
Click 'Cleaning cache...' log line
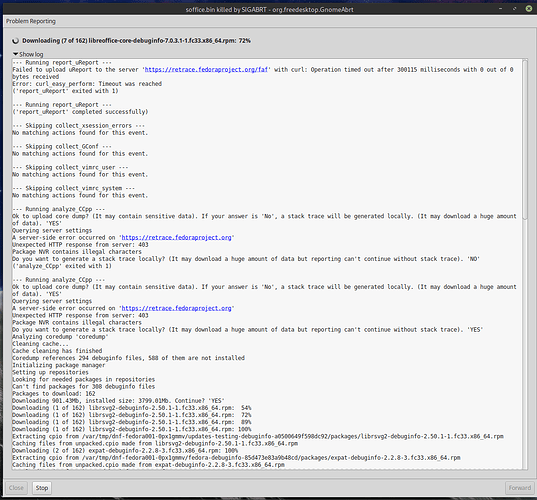click(x=40, y=343)
